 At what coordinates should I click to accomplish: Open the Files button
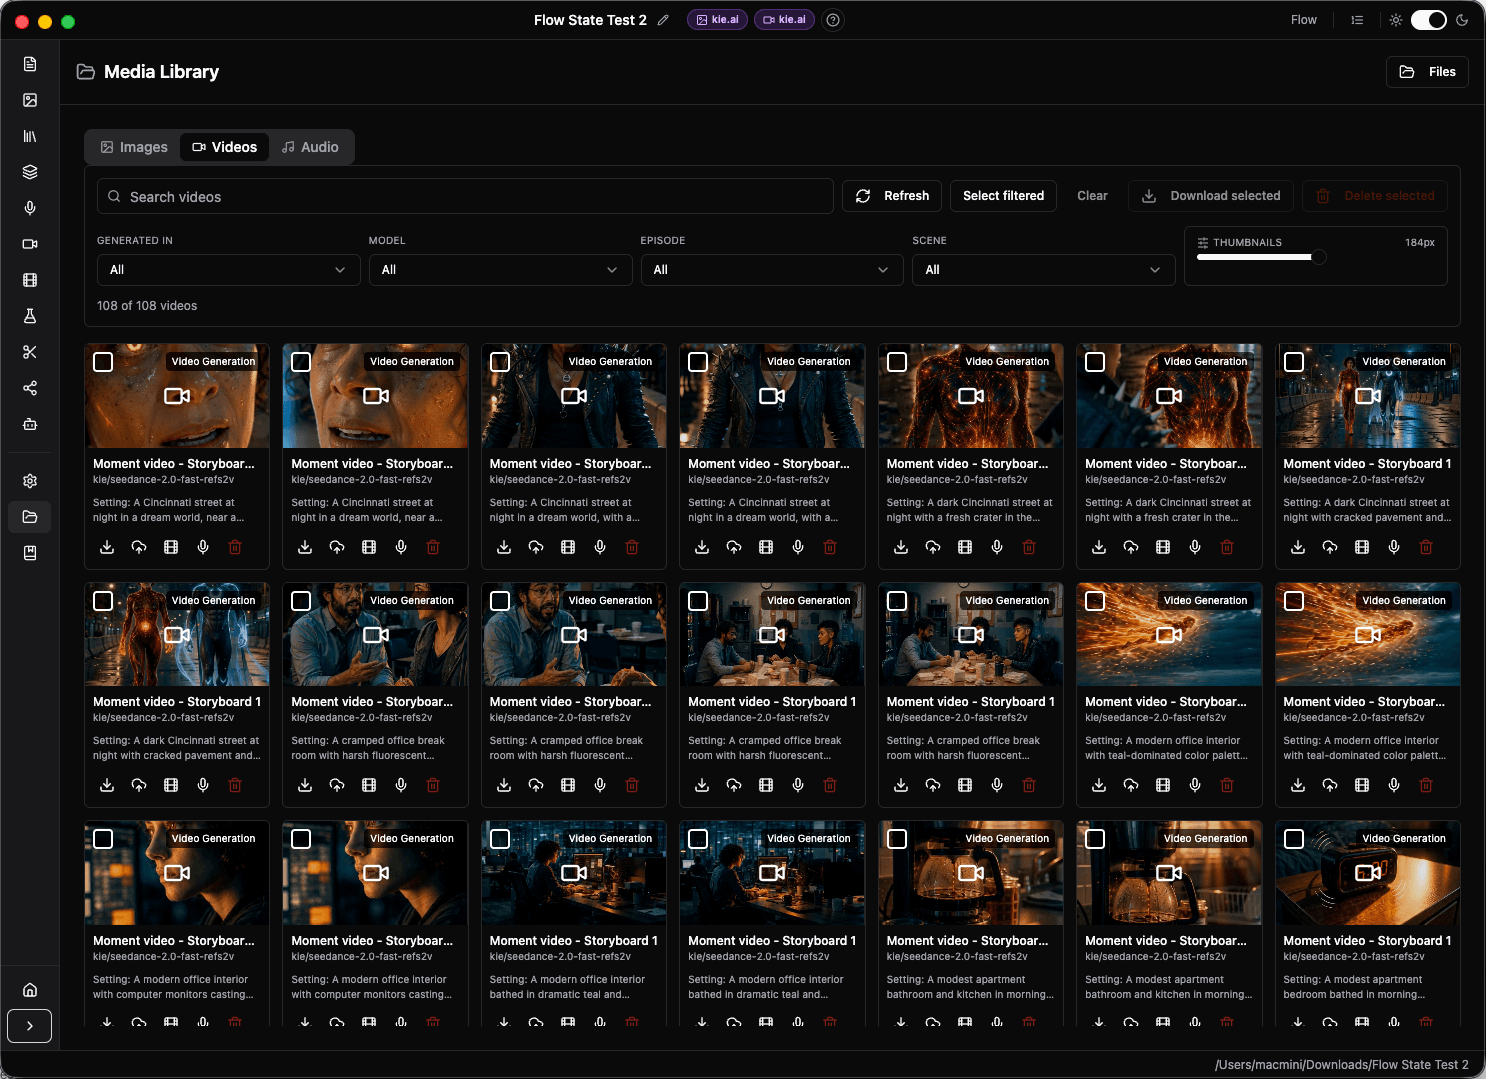pos(1427,72)
